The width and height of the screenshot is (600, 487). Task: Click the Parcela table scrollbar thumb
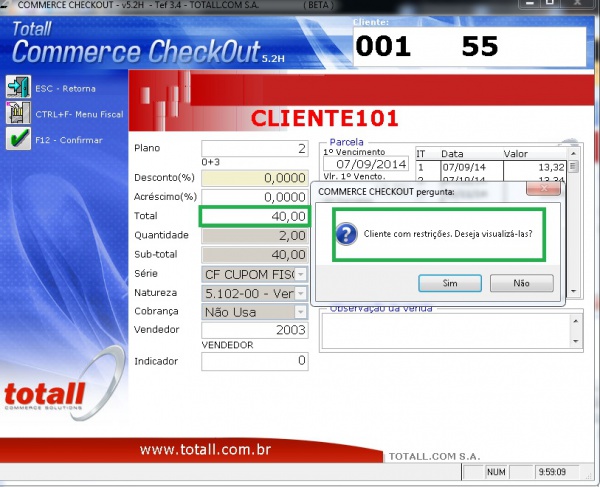click(573, 166)
